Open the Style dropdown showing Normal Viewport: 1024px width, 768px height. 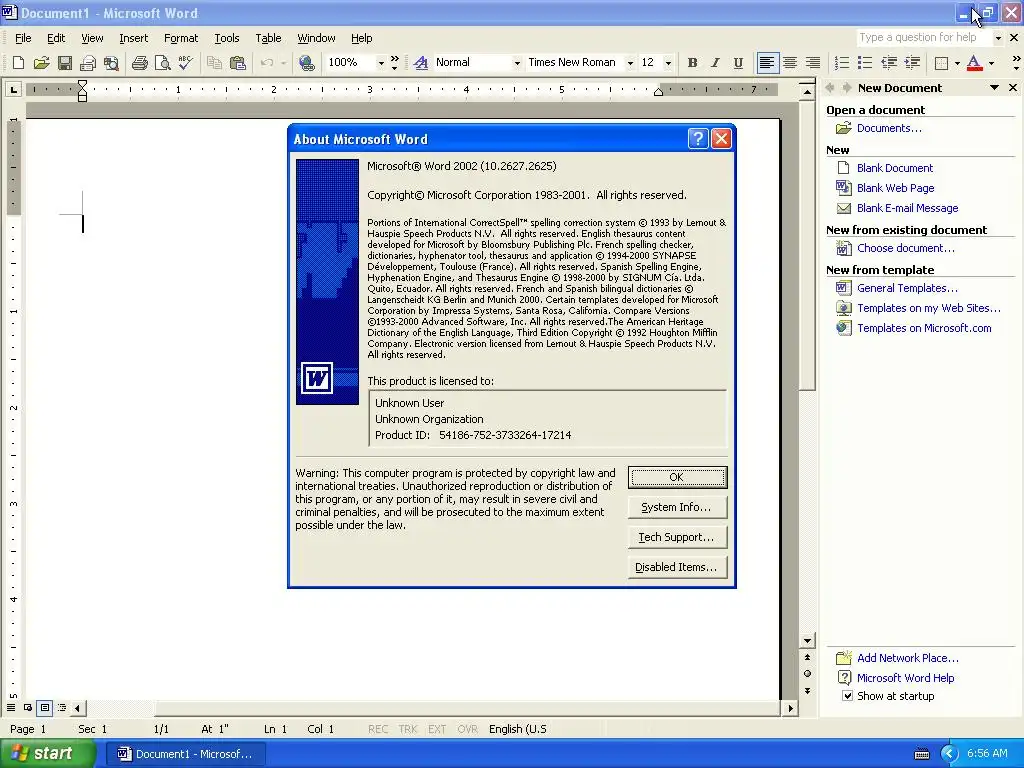point(517,63)
